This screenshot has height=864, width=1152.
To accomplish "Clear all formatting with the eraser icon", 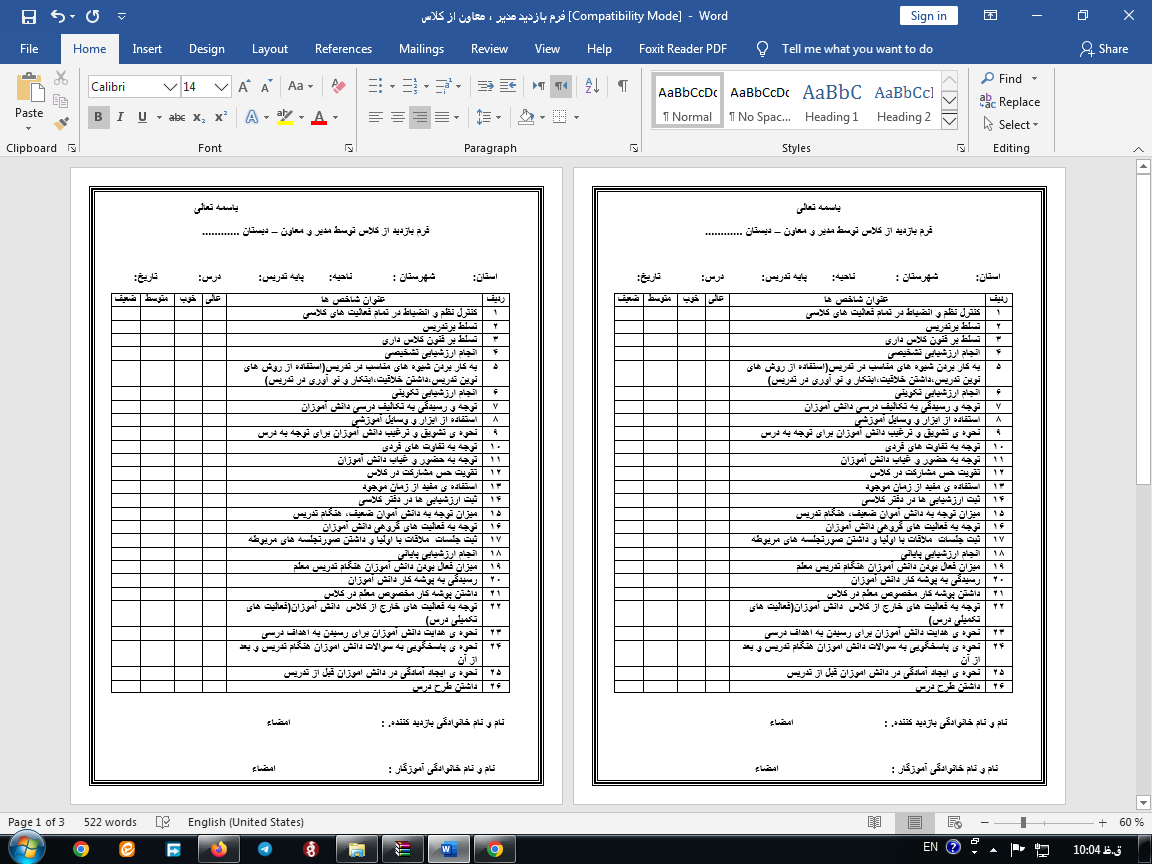I will click(x=338, y=87).
